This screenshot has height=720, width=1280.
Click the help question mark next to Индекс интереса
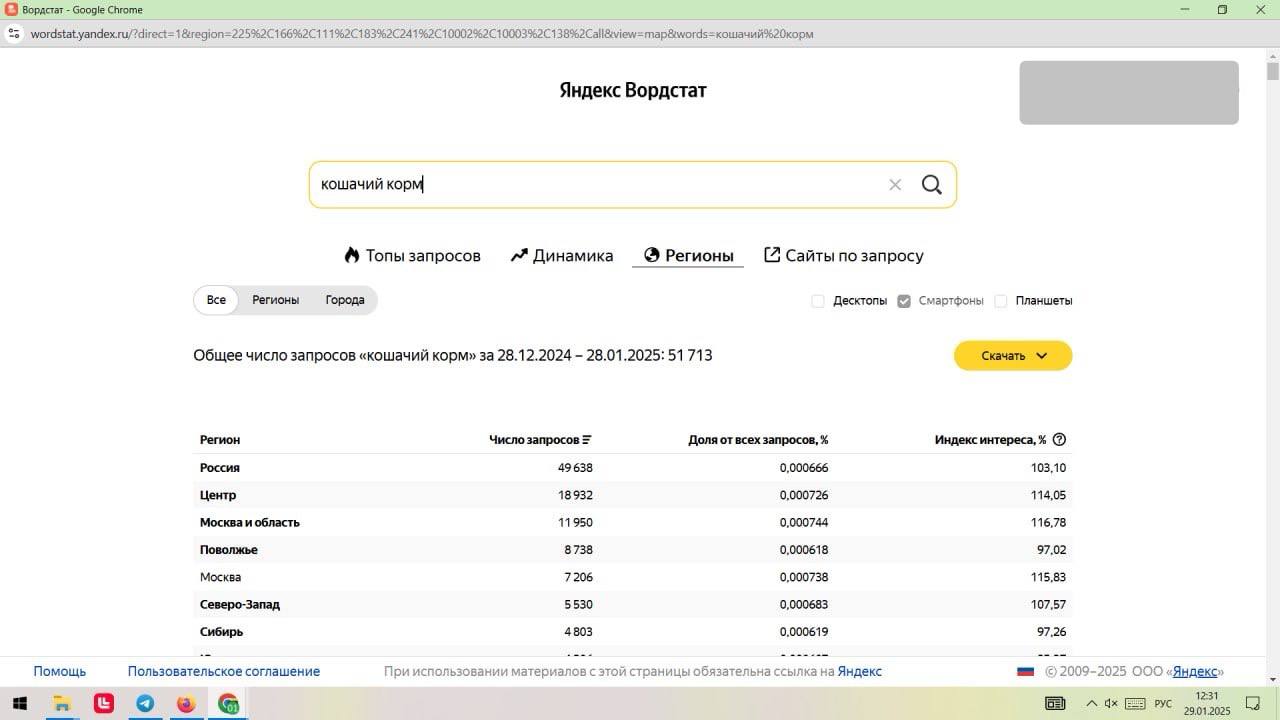[x=1060, y=440]
